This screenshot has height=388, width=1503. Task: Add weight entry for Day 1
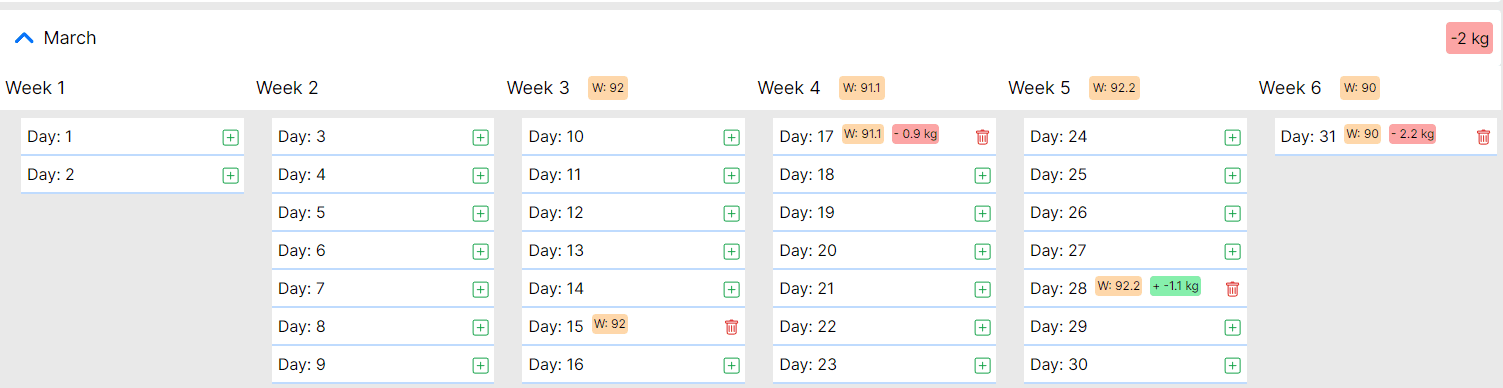pyautogui.click(x=230, y=137)
